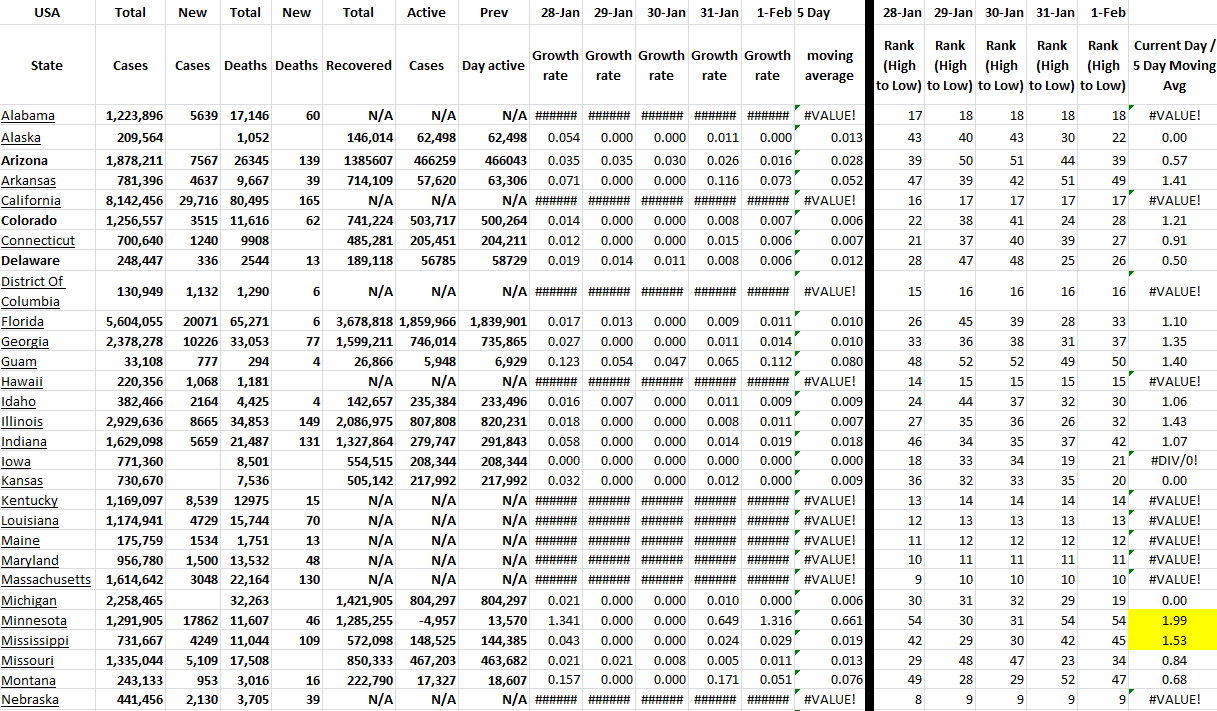Click the 'Recovered' column header cell
1217x711 pixels.
(358, 66)
